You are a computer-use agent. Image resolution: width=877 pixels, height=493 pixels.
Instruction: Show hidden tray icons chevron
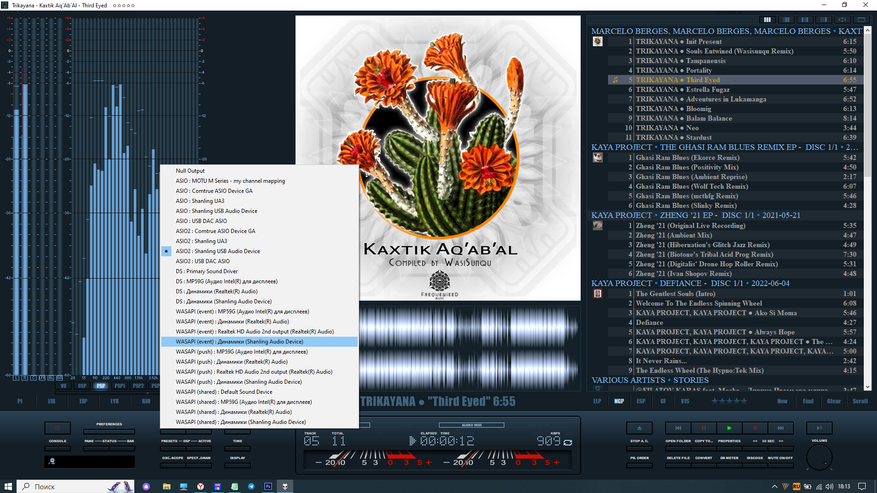(775, 487)
